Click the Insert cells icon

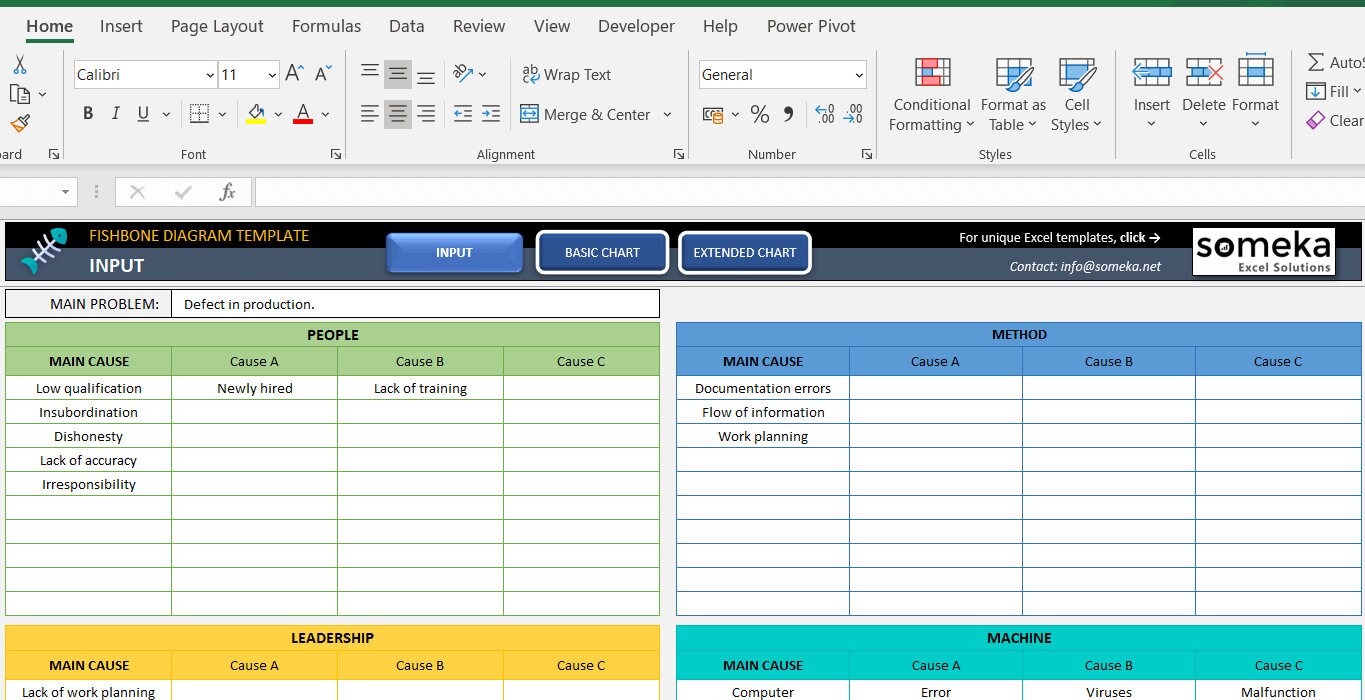(x=1151, y=73)
